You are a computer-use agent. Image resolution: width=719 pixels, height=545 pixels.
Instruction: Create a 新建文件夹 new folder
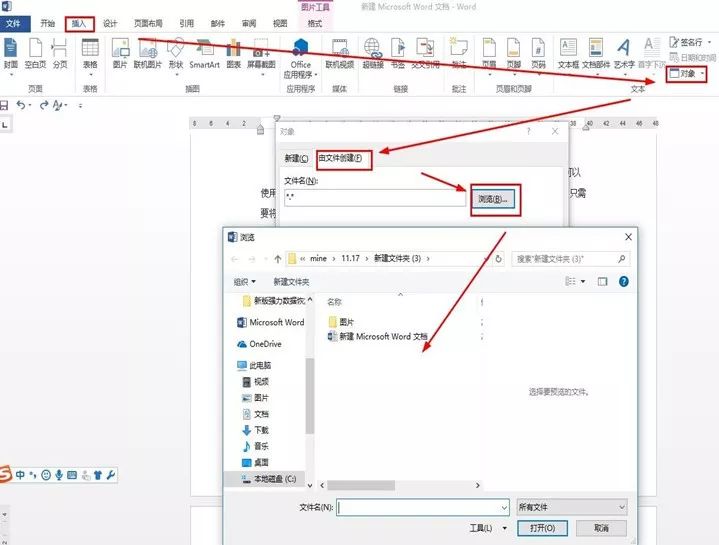[x=291, y=282]
